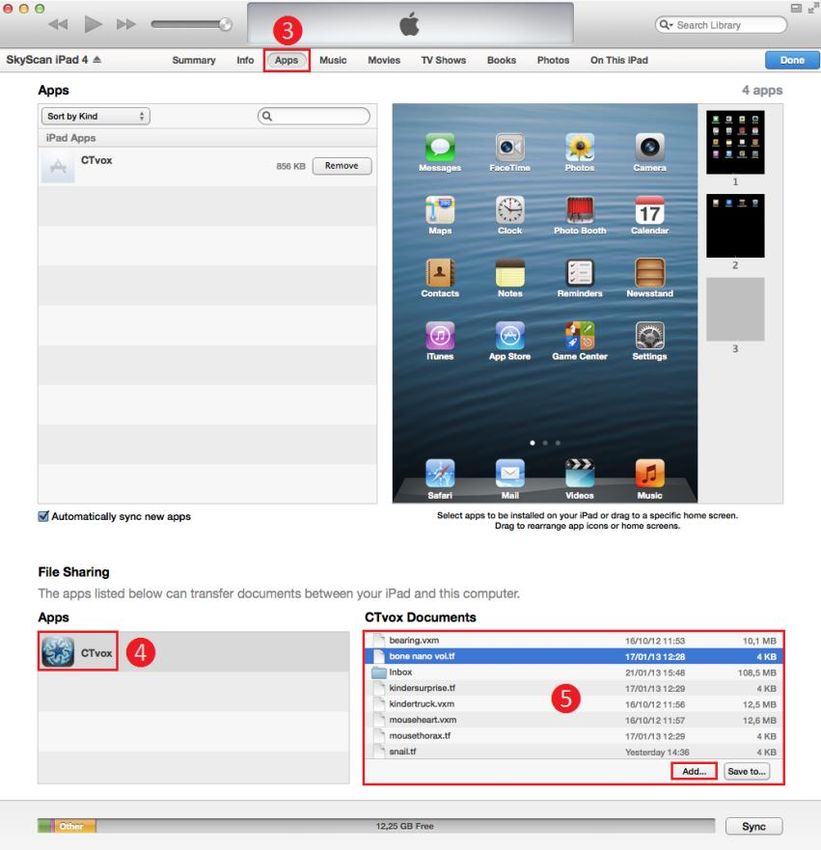The image size is (821, 850).
Task: Click the Save to... button
Action: click(x=747, y=771)
